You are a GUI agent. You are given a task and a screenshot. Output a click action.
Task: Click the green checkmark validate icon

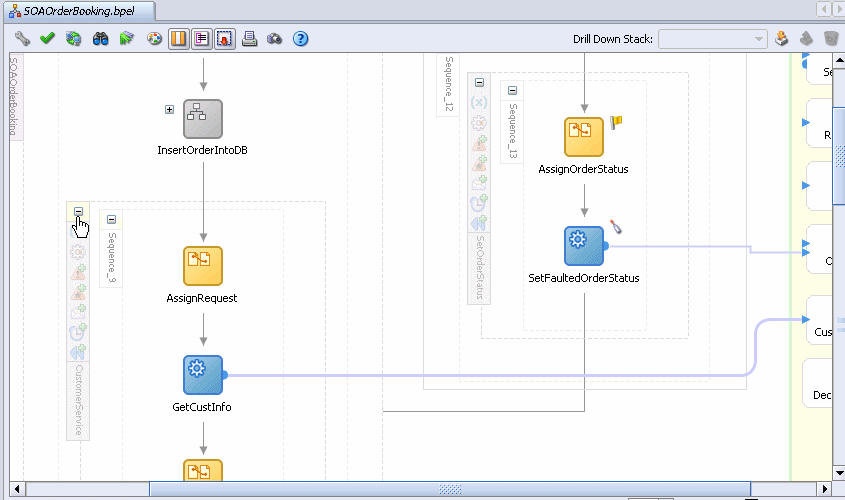47,39
